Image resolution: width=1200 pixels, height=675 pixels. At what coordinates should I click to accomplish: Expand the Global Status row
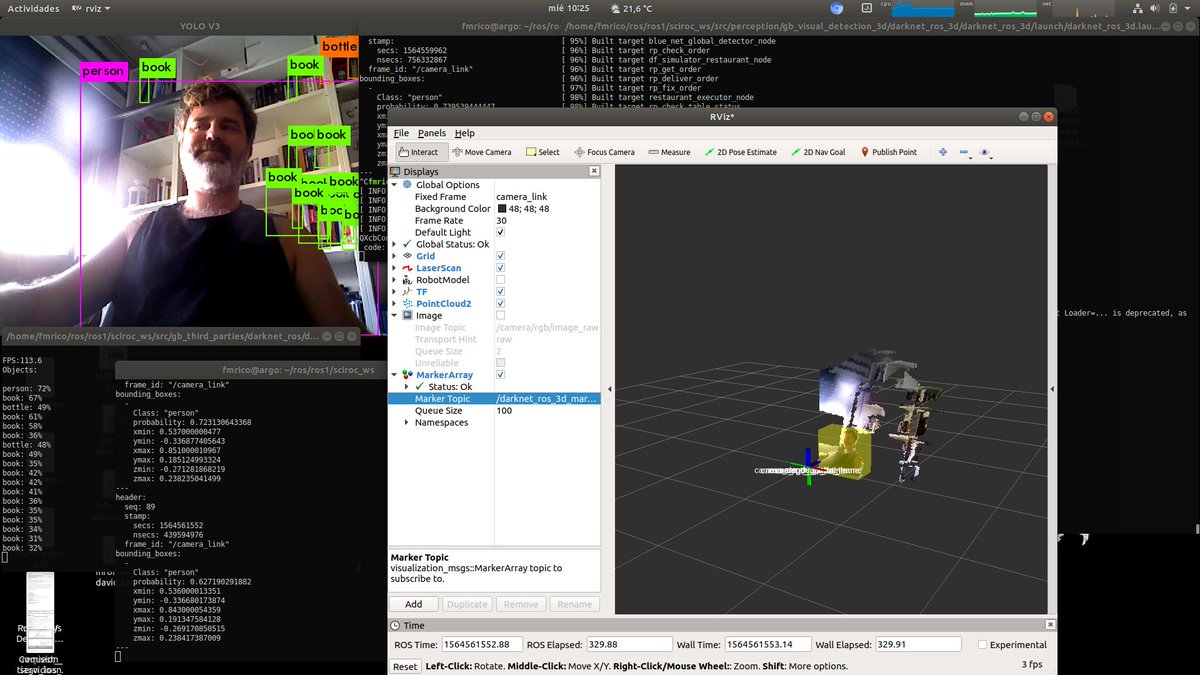click(394, 244)
